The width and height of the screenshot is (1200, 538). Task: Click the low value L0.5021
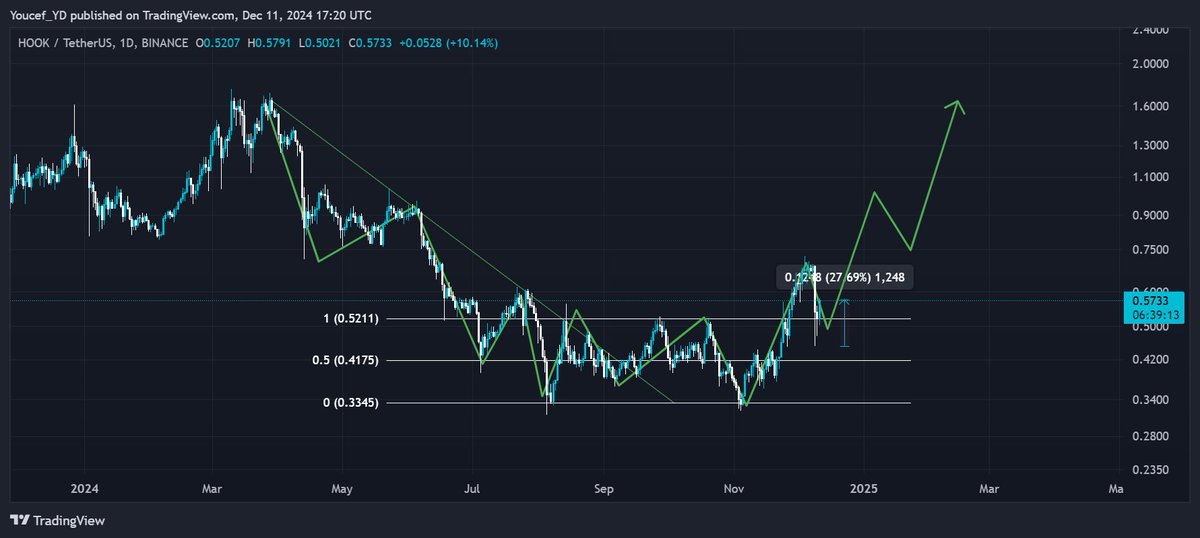pyautogui.click(x=321, y=43)
